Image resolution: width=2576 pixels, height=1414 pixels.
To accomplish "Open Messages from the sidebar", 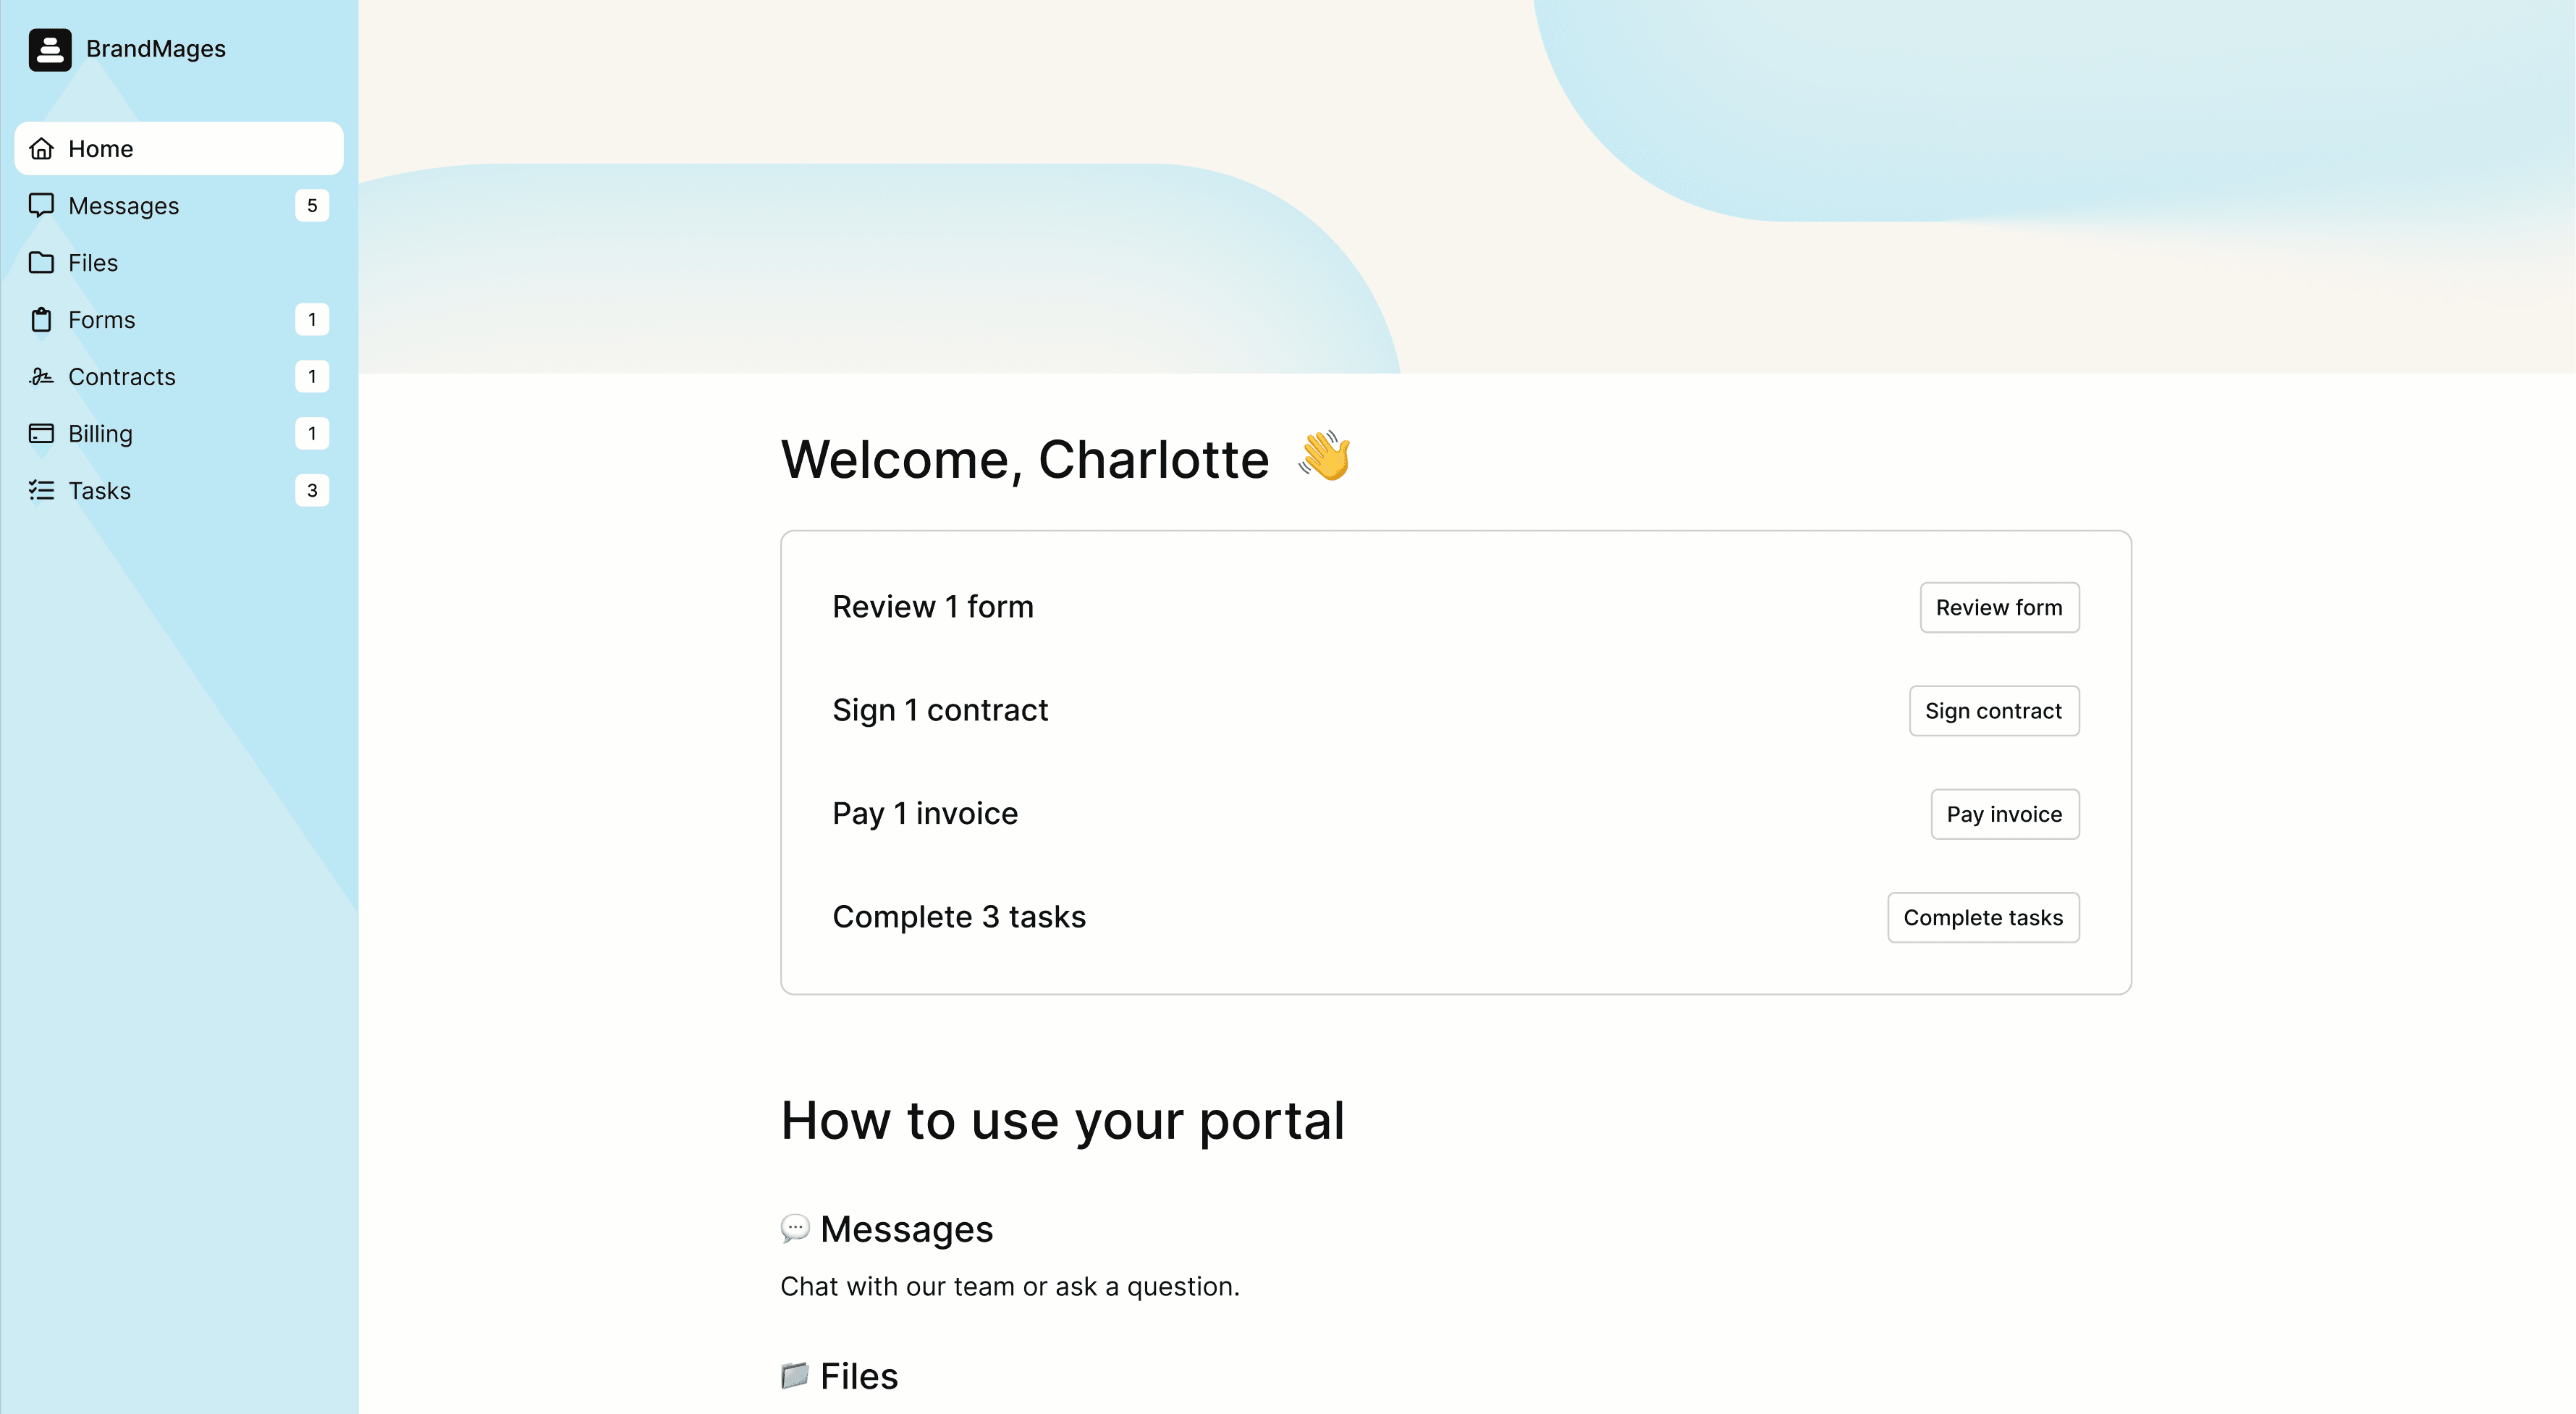I will pos(124,206).
